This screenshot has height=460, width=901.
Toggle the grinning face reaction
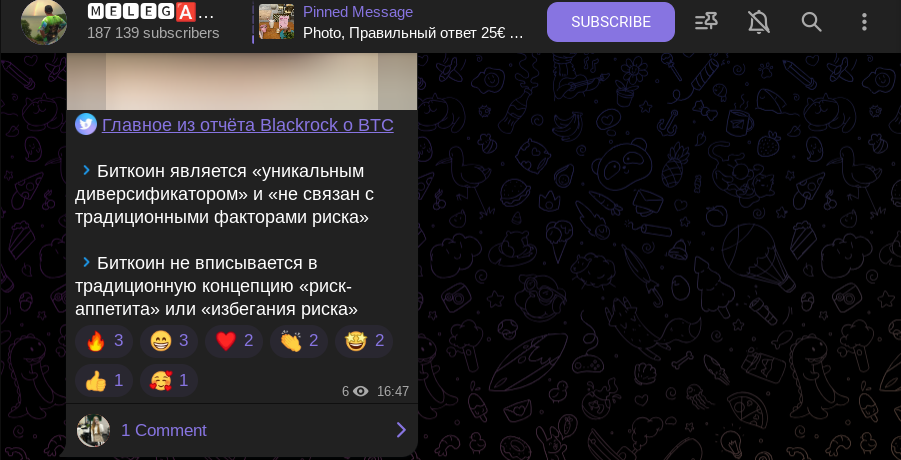[x=169, y=341]
